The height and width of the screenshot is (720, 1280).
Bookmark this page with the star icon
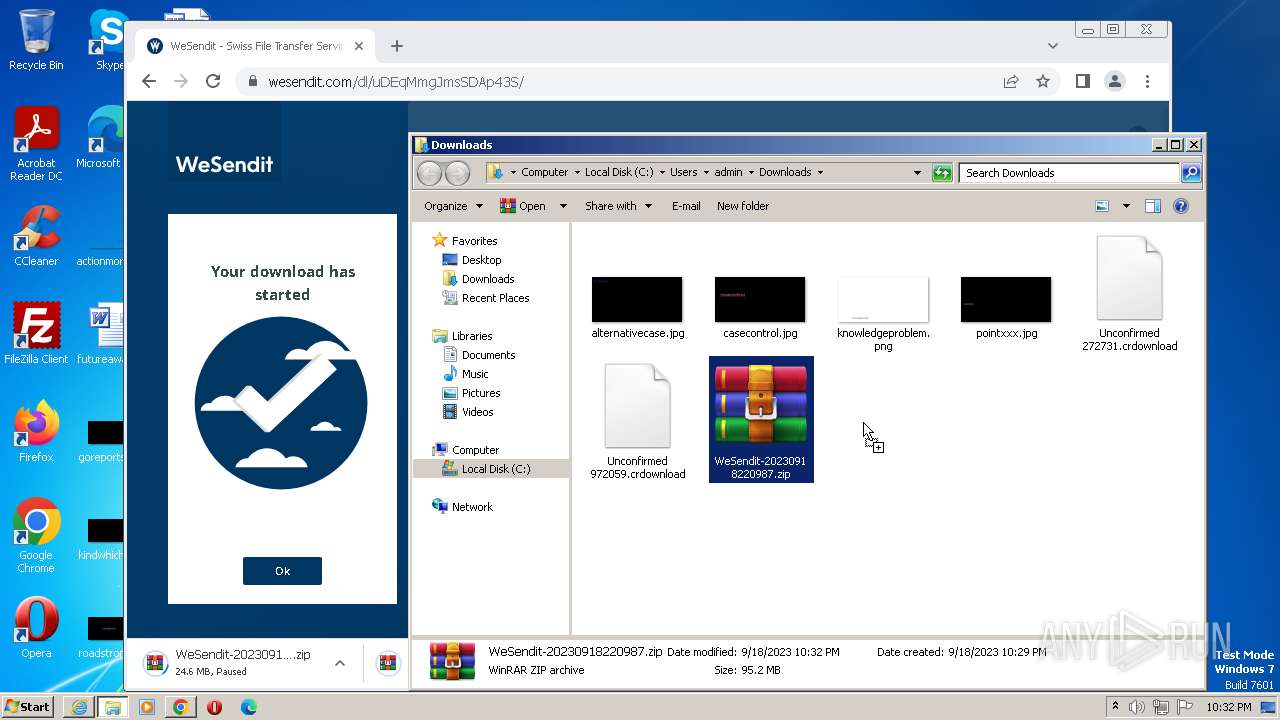(x=1043, y=82)
